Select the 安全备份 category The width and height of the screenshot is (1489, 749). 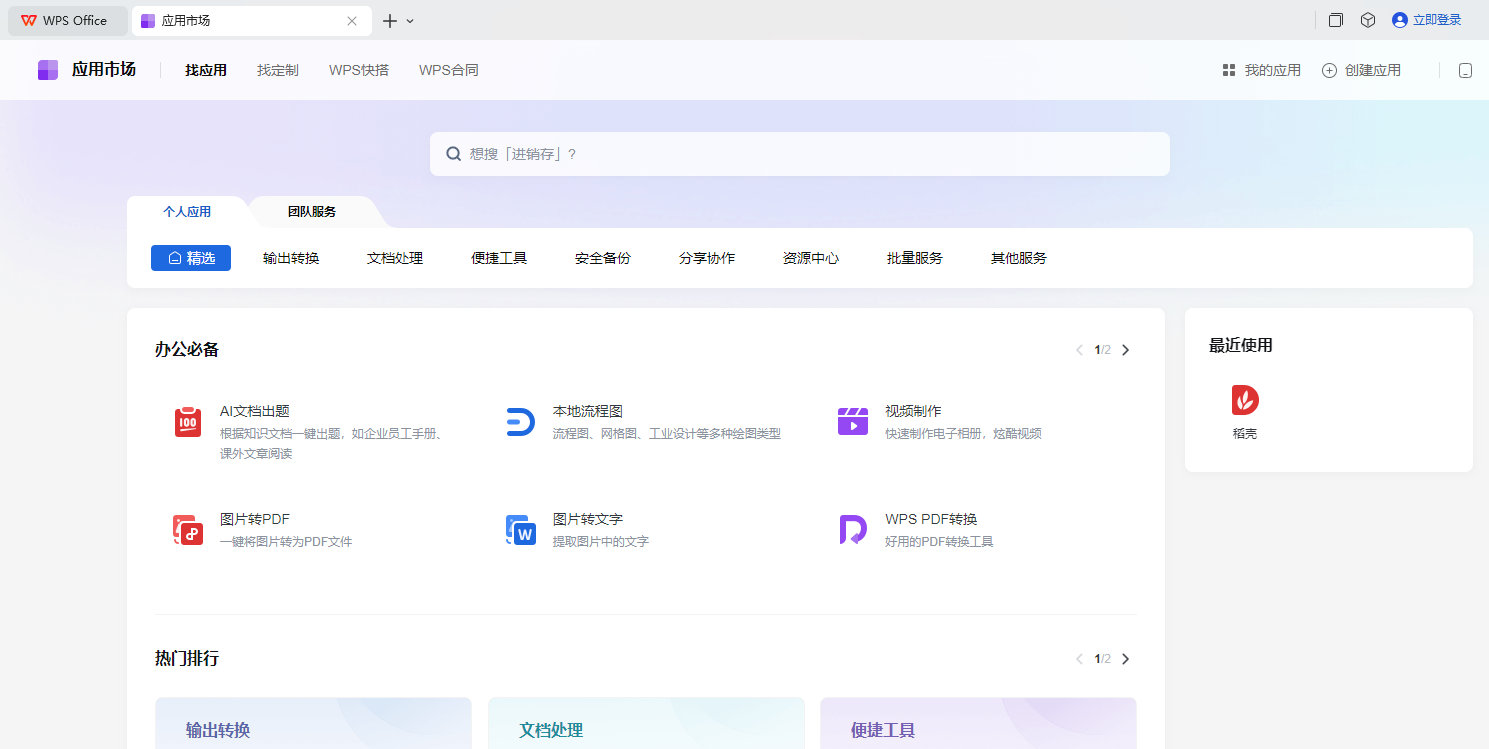[x=603, y=258]
